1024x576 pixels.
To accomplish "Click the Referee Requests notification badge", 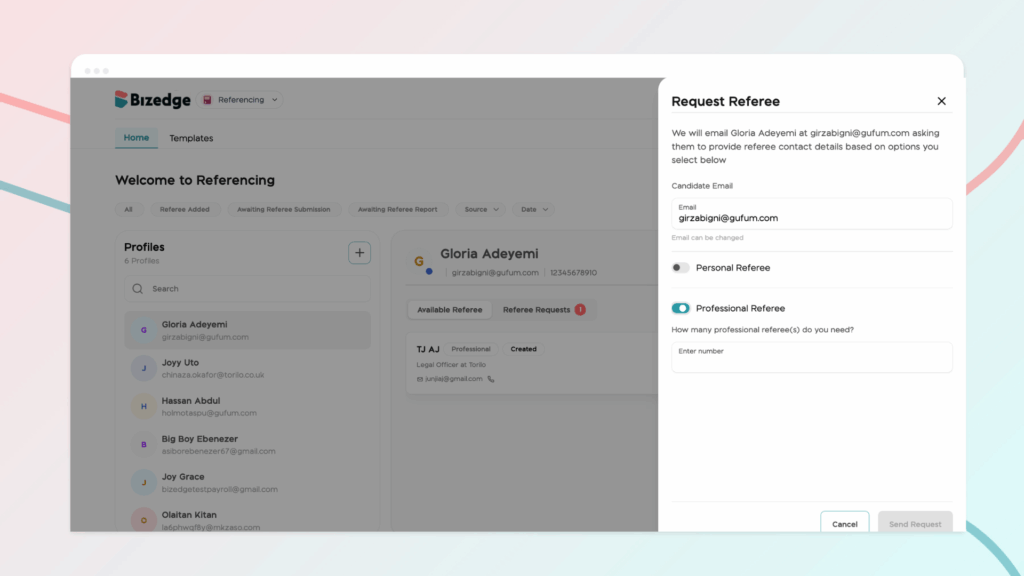I will (580, 310).
